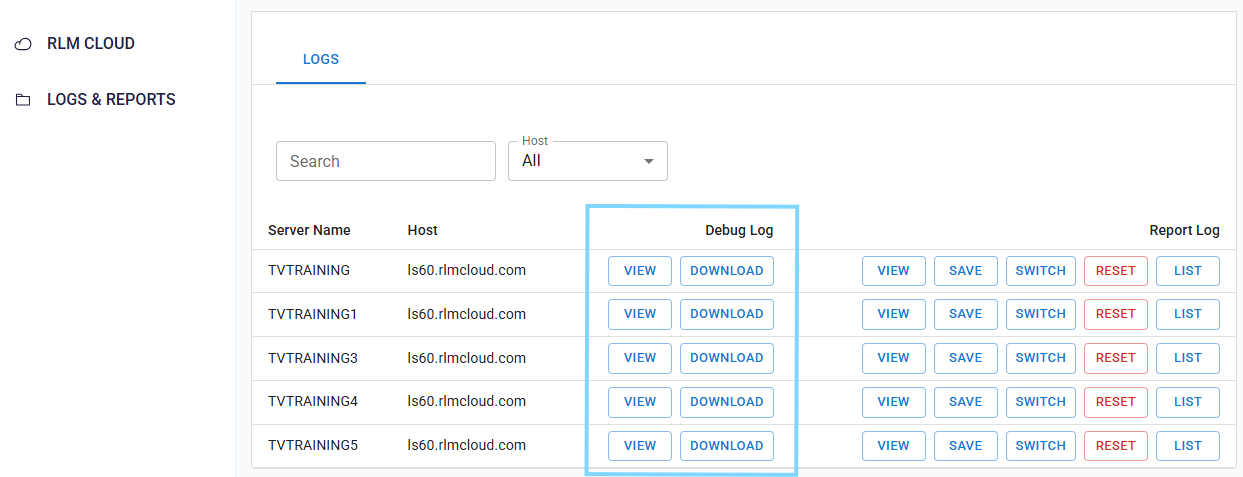1243x477 pixels.
Task: Switch to the LOGS tab
Action: (x=321, y=59)
